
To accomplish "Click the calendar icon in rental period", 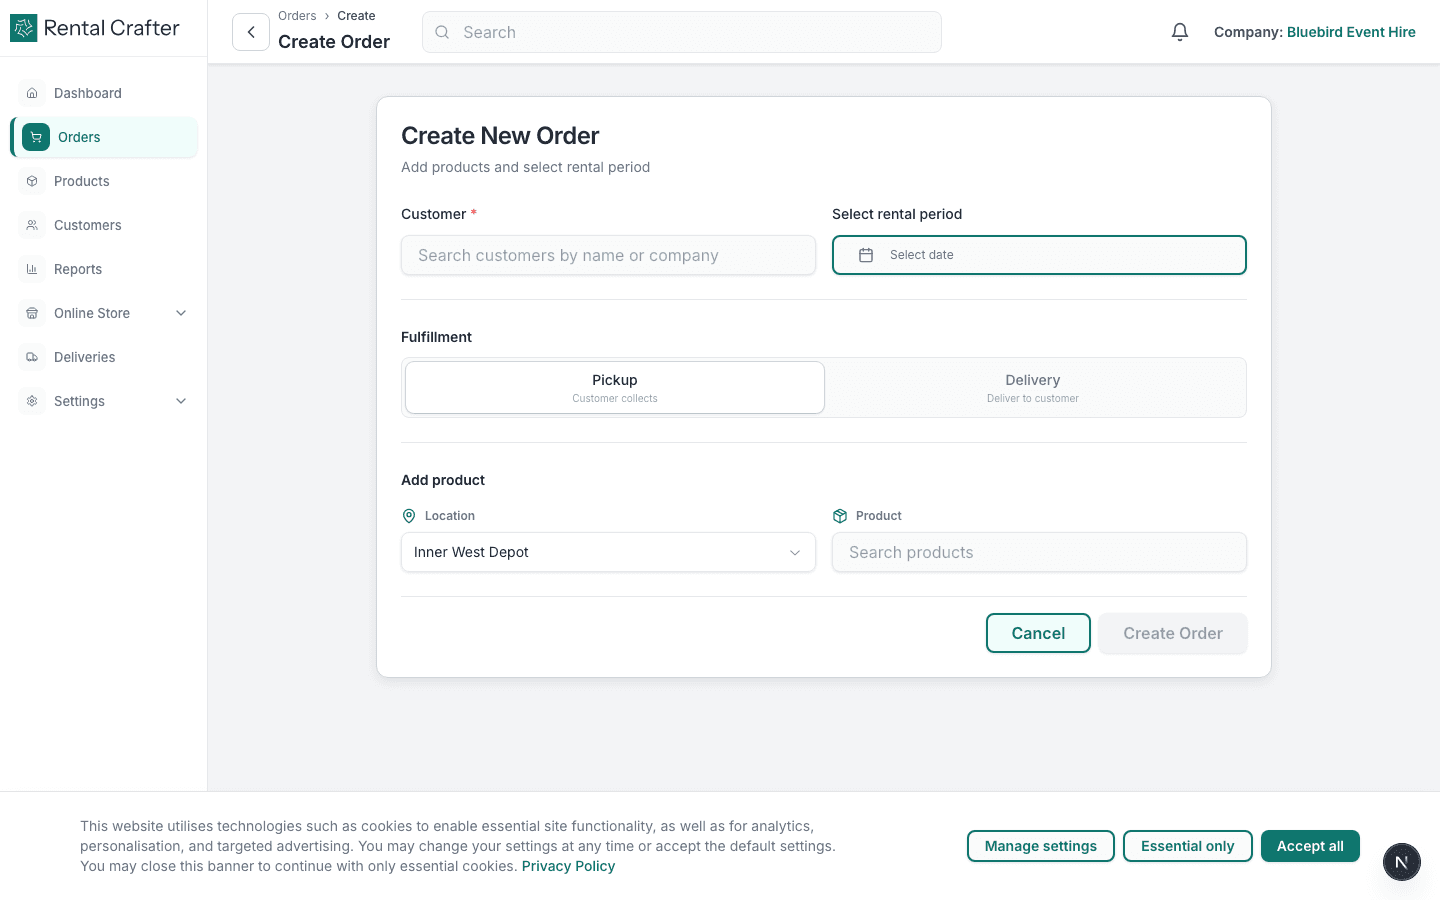I will click(x=866, y=255).
